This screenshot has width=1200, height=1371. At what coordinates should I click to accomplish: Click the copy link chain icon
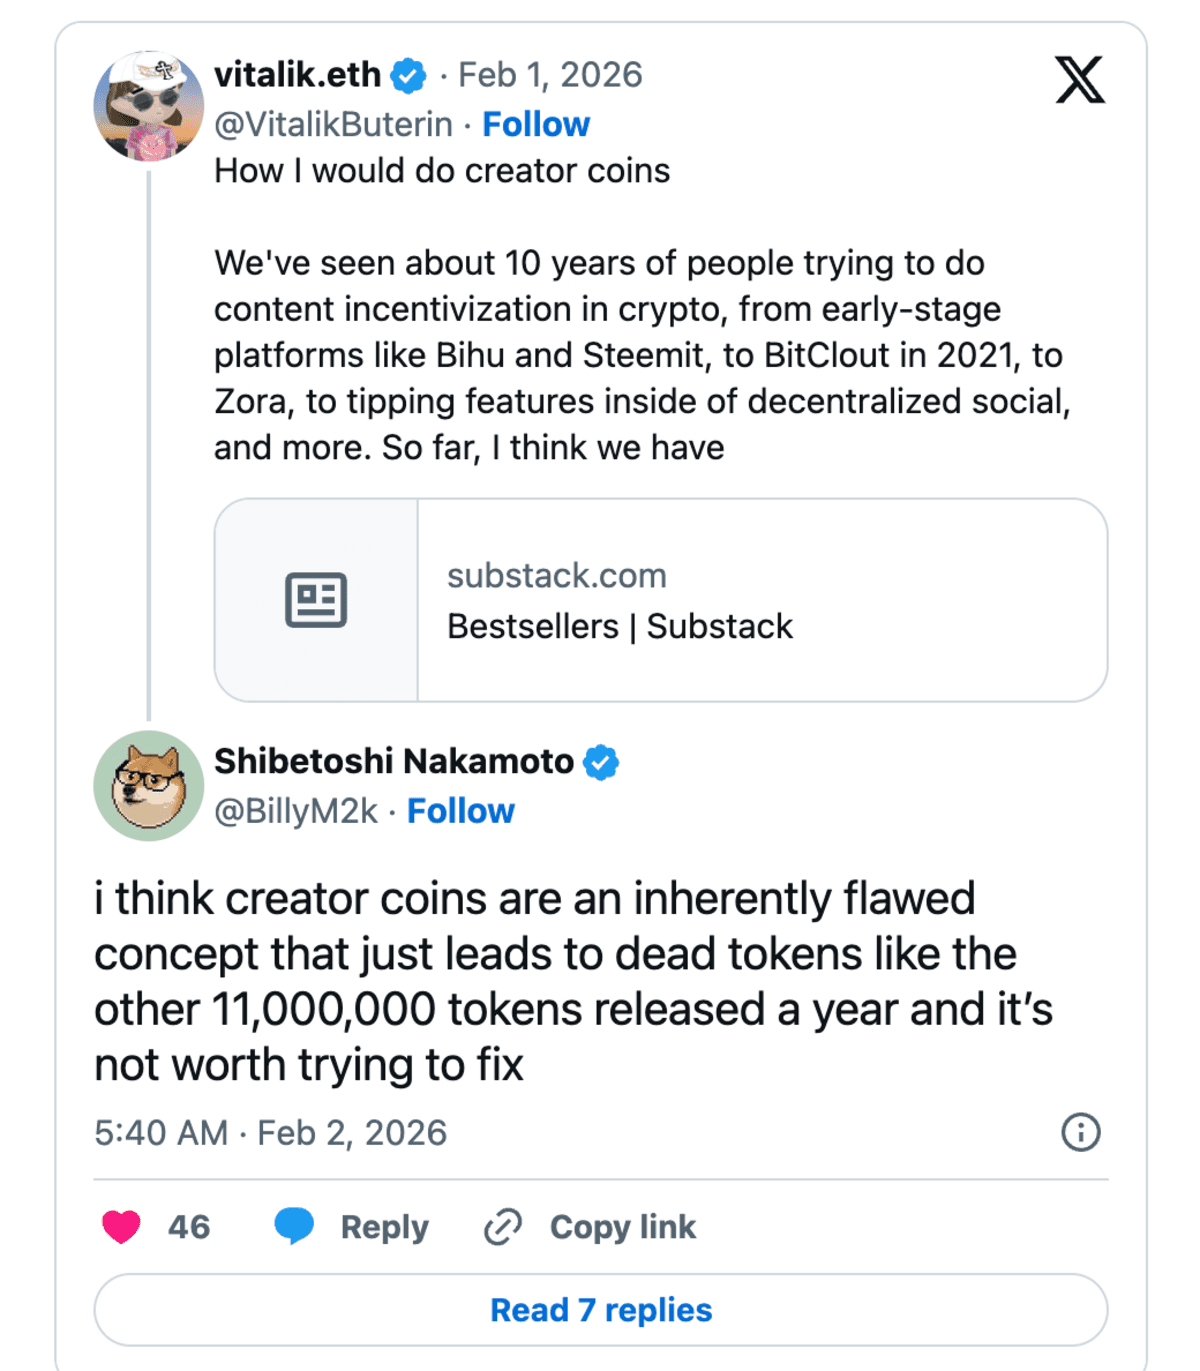click(x=503, y=1227)
